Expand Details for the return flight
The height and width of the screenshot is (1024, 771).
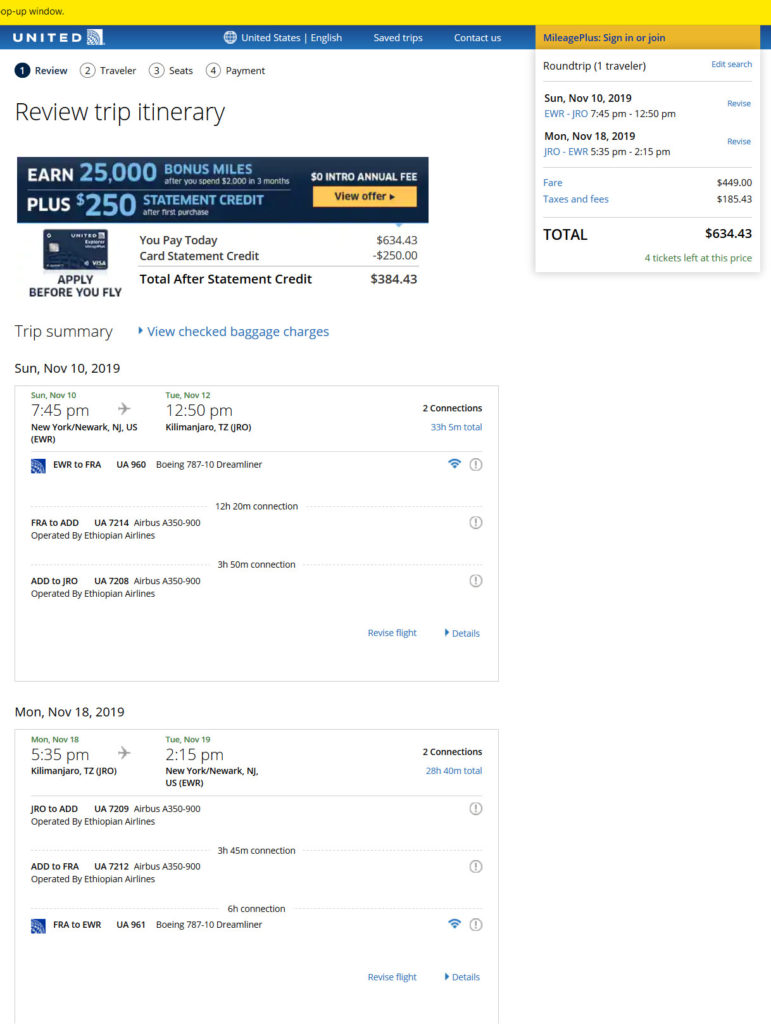[x=462, y=977]
